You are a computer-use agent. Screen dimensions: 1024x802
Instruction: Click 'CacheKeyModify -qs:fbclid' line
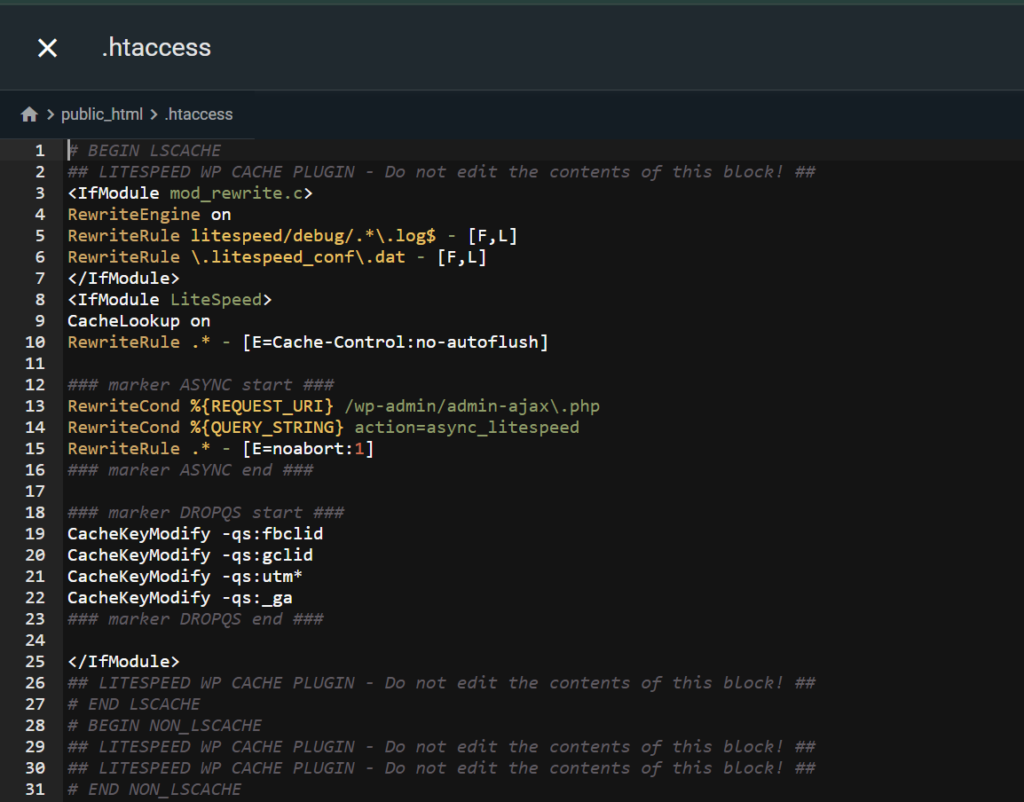(195, 534)
